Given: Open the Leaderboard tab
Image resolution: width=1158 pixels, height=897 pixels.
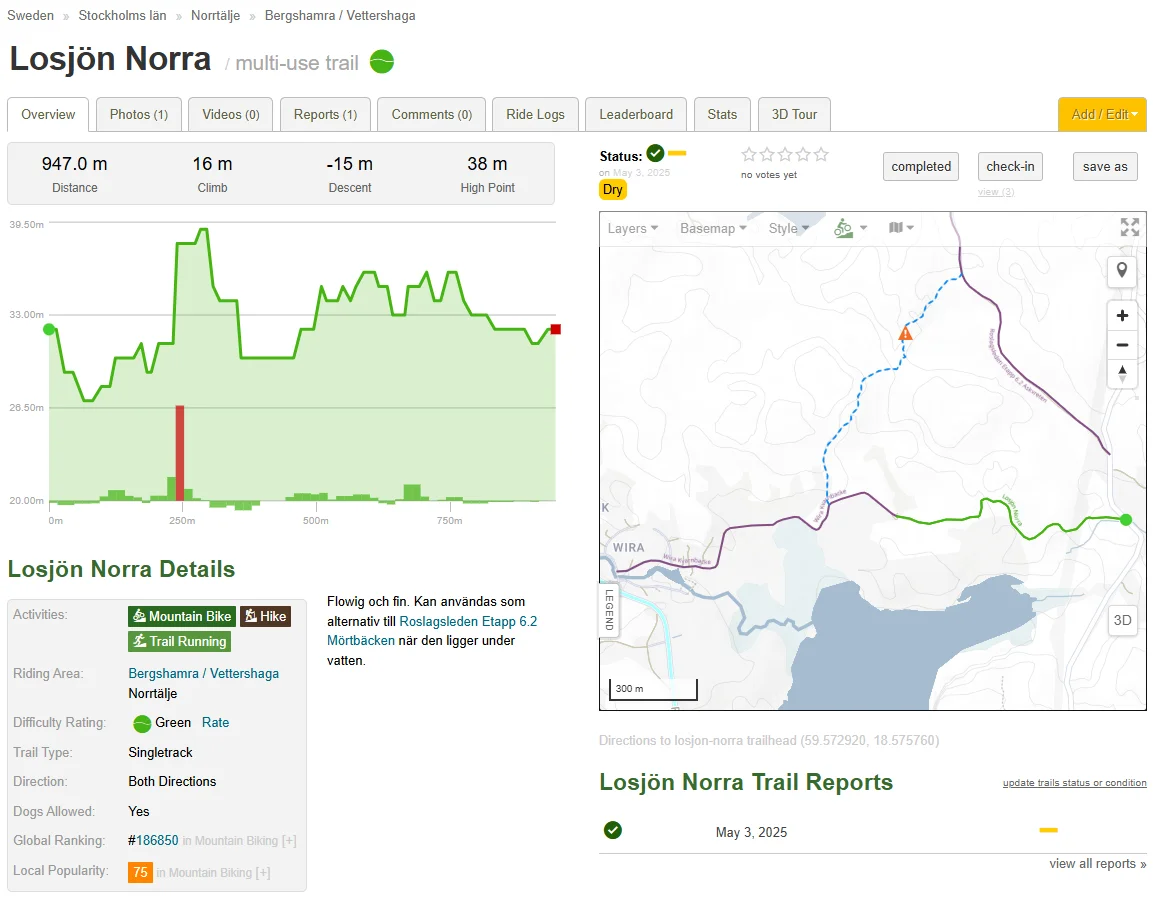Looking at the screenshot, I should click(636, 115).
